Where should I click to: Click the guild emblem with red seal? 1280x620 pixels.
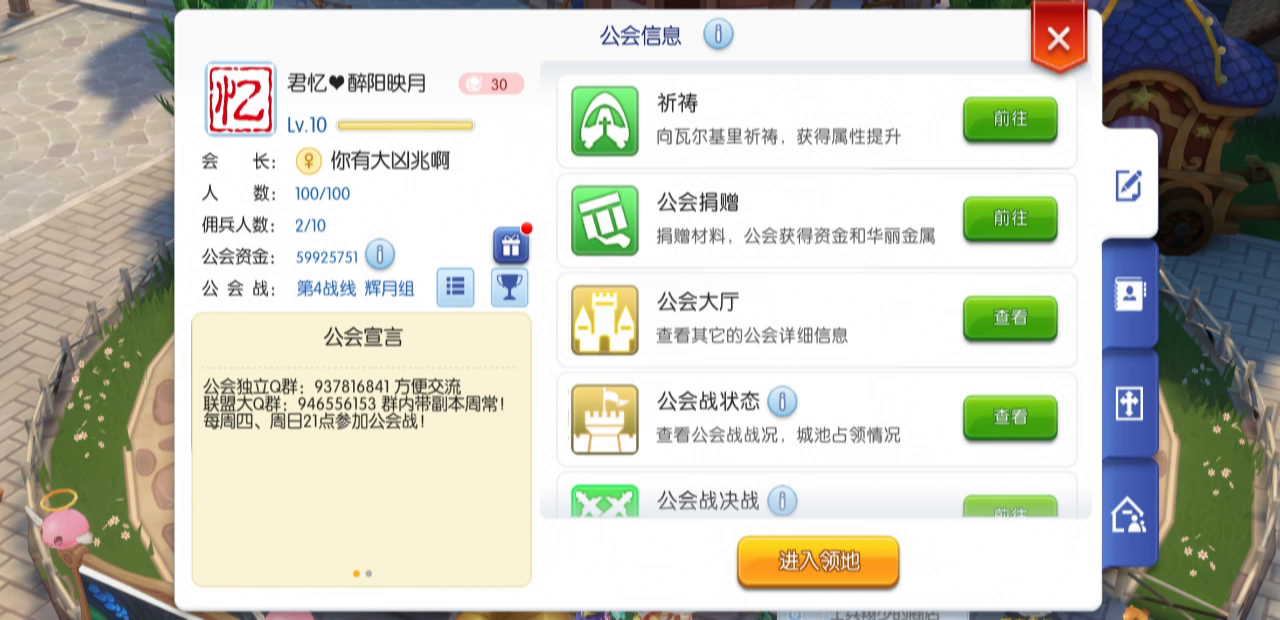[x=240, y=99]
